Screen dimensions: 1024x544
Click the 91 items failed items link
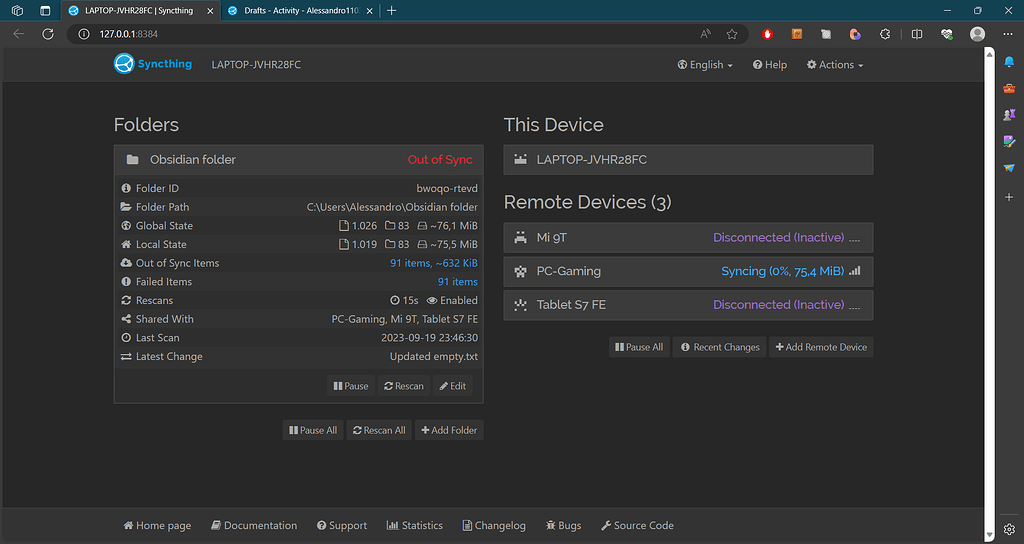pos(457,282)
